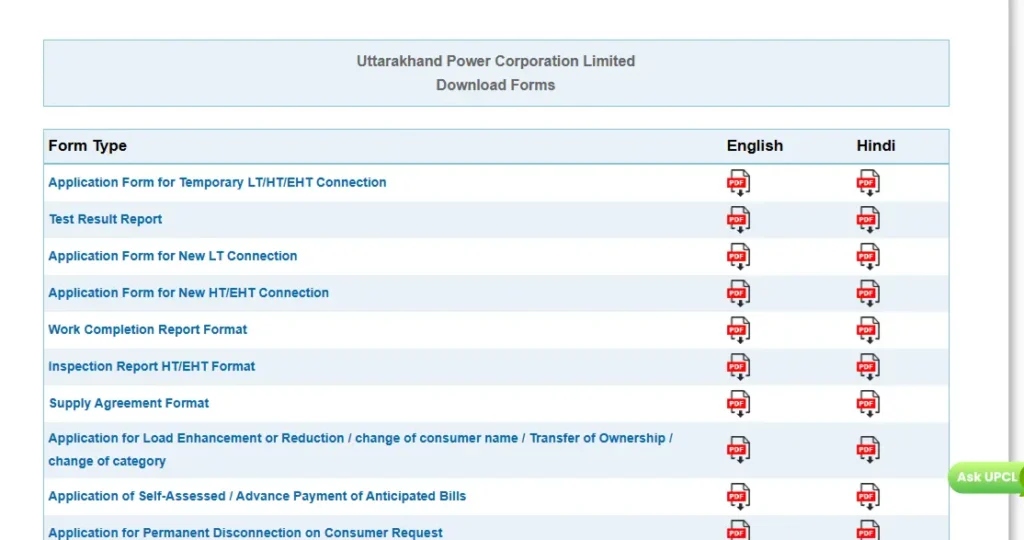This screenshot has height=540, width=1024.
Task: Download Hindi PDF for New HT/EHT Connection form
Action: 868,293
